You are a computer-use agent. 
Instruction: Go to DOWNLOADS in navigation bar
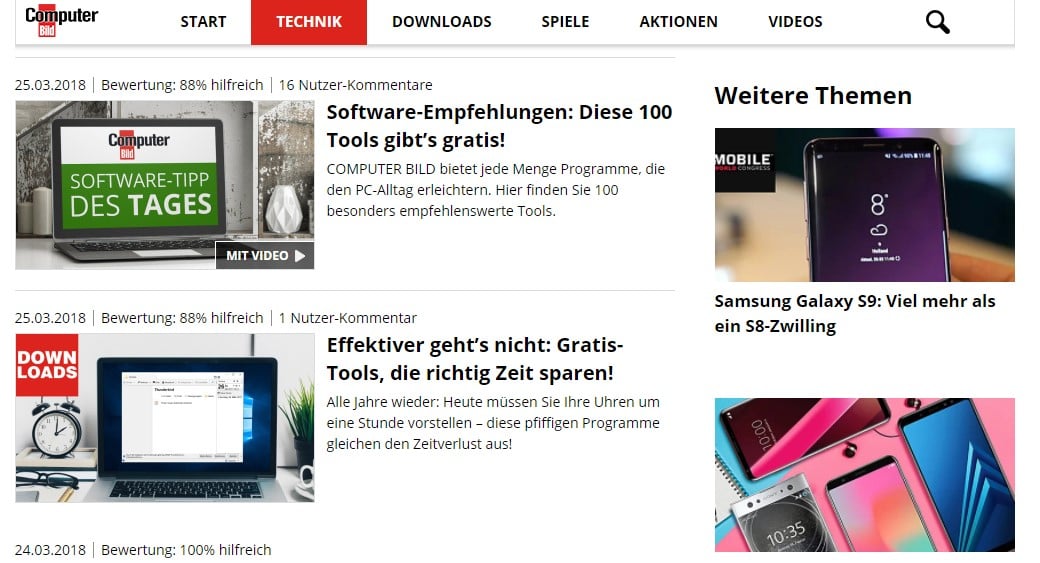coord(442,22)
